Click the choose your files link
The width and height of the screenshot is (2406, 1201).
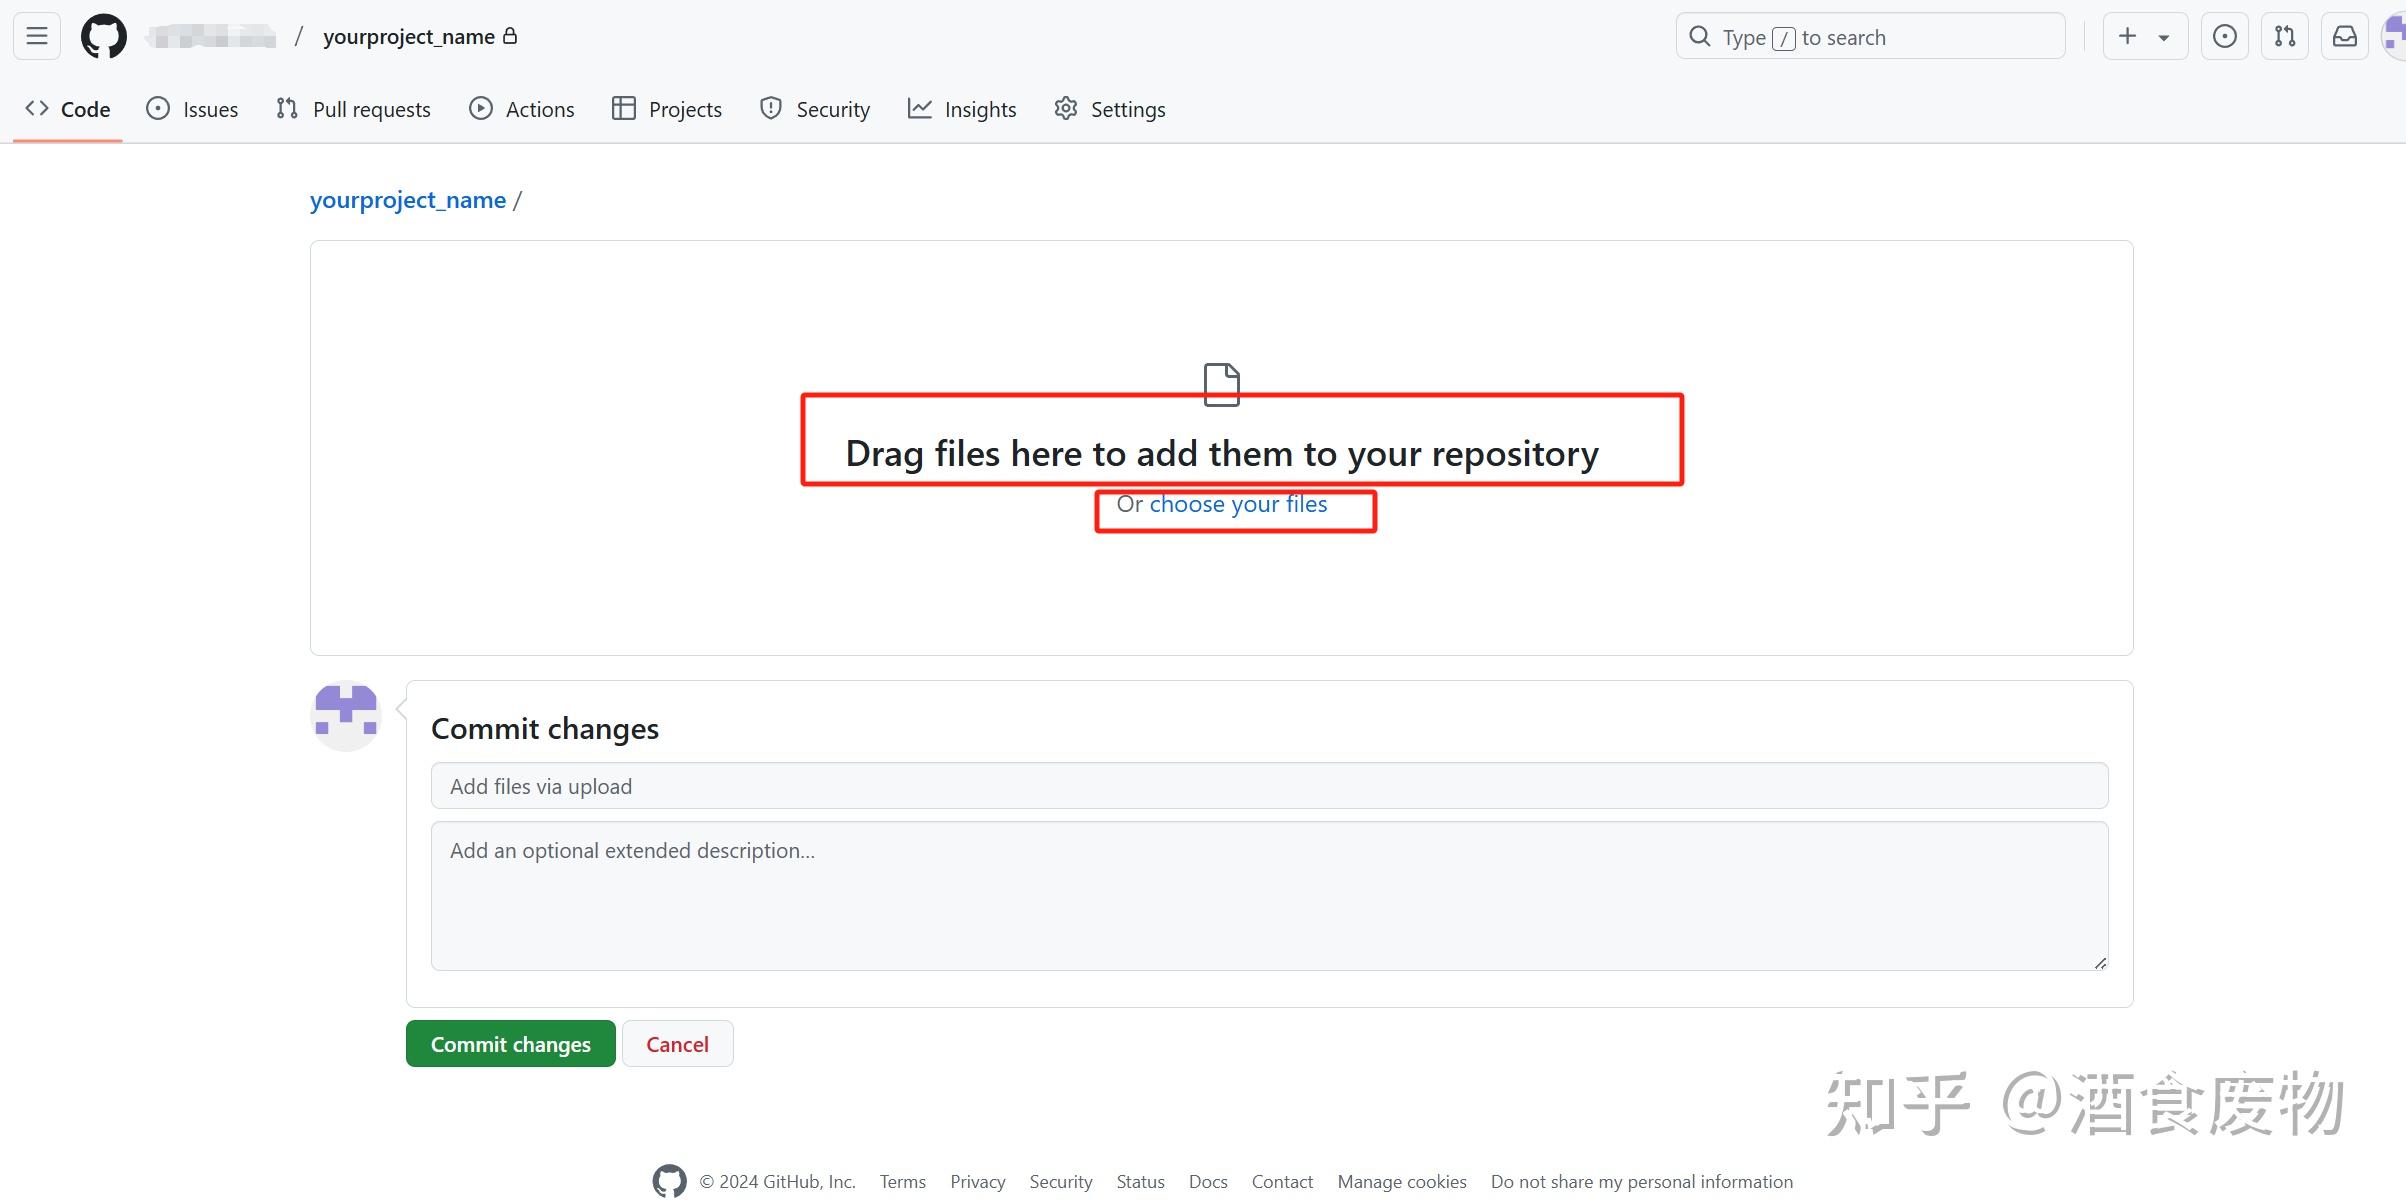coord(1237,503)
